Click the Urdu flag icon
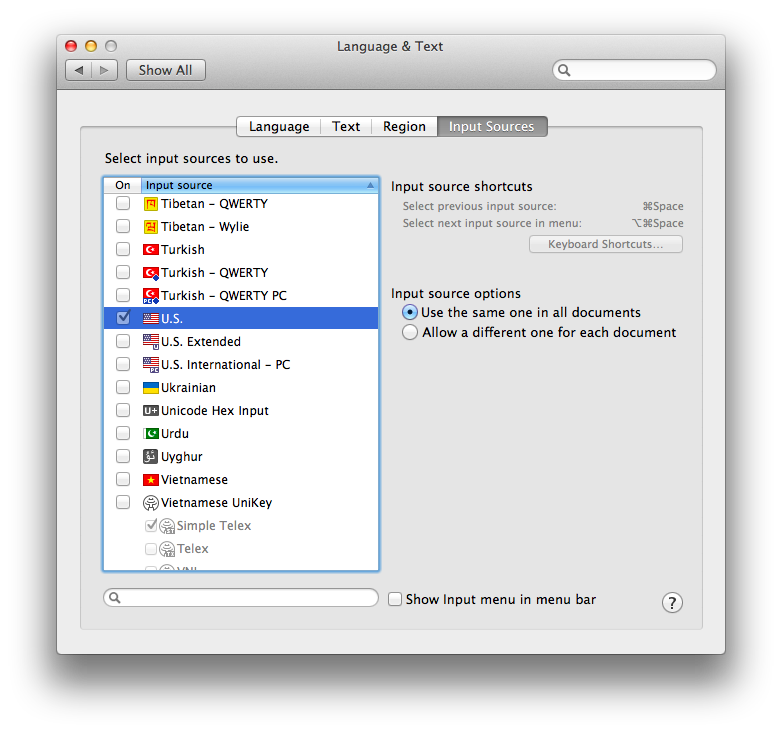782x733 pixels. click(151, 433)
